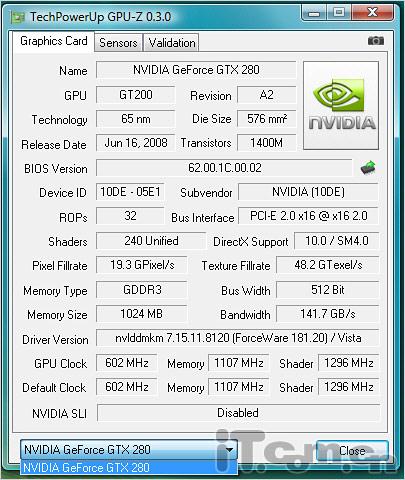The image size is (405, 480).
Task: Click Shaders value 240 Unified
Action: 151,241
